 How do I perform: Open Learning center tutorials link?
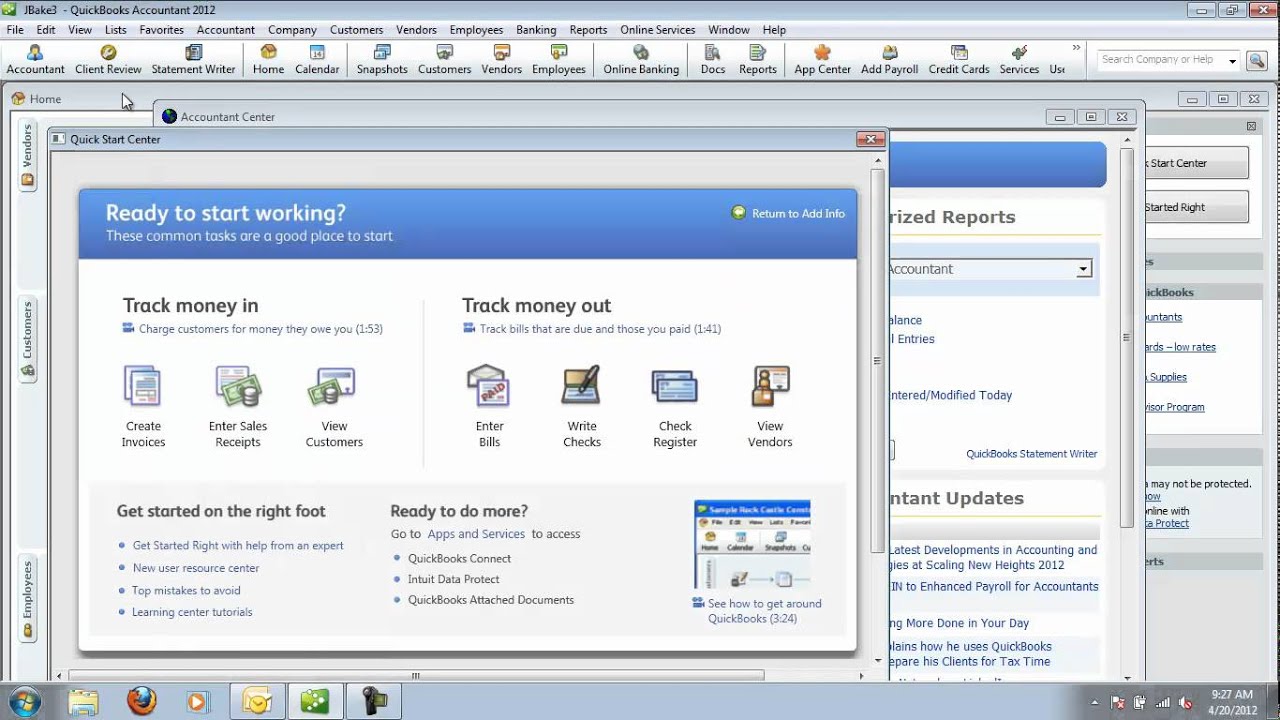[x=192, y=612]
